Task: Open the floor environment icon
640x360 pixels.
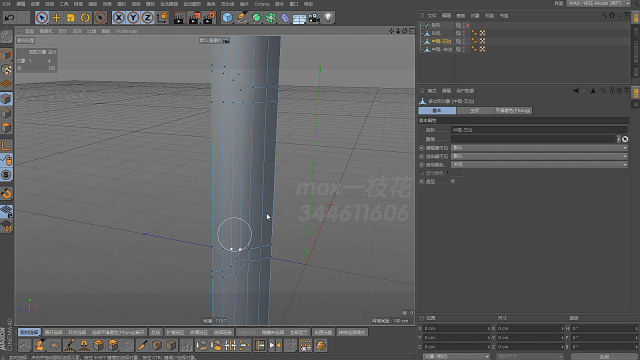Action: [299, 18]
